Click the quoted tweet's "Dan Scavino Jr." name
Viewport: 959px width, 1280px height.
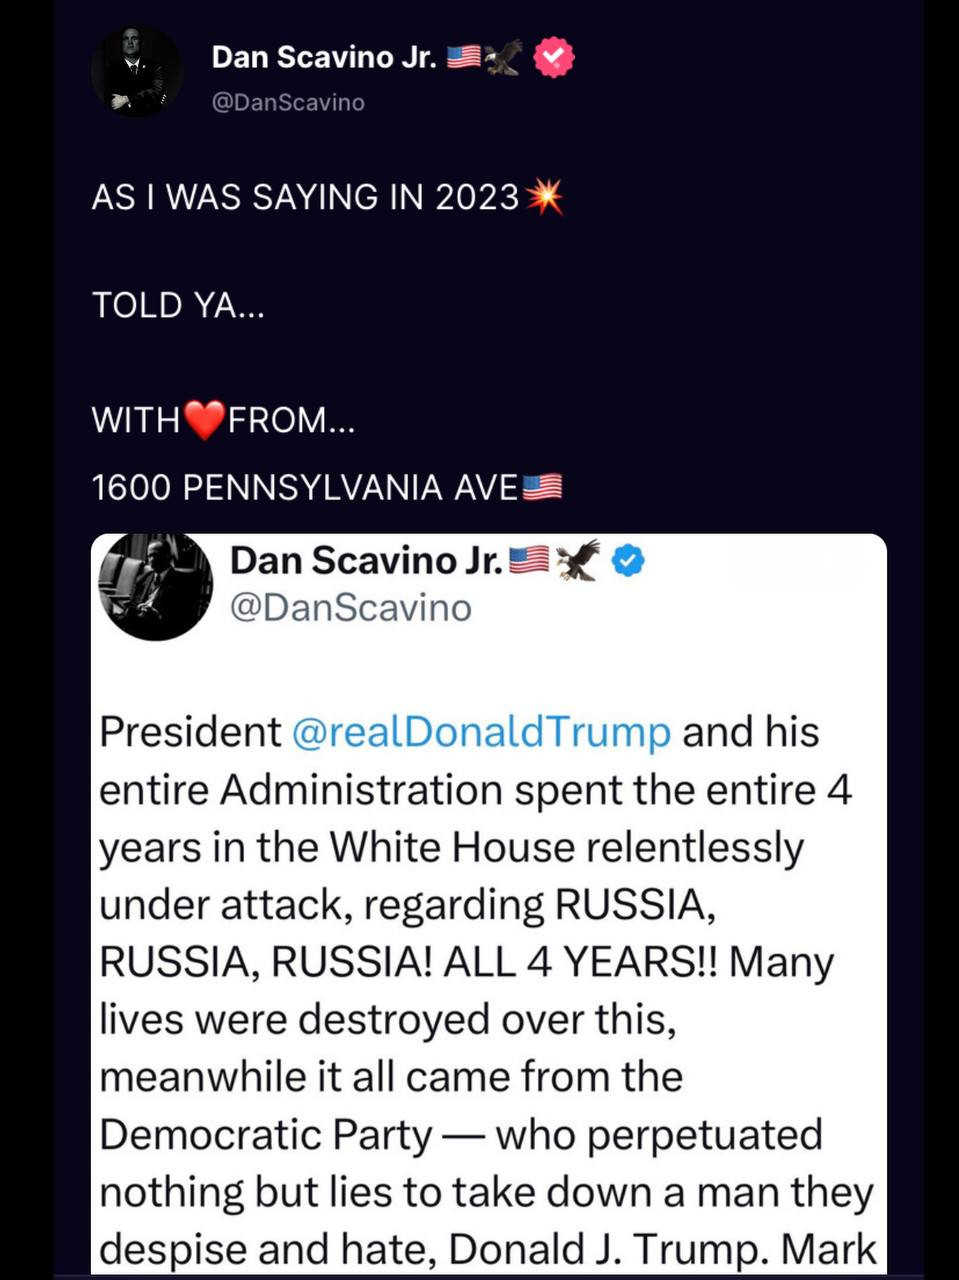pos(366,561)
